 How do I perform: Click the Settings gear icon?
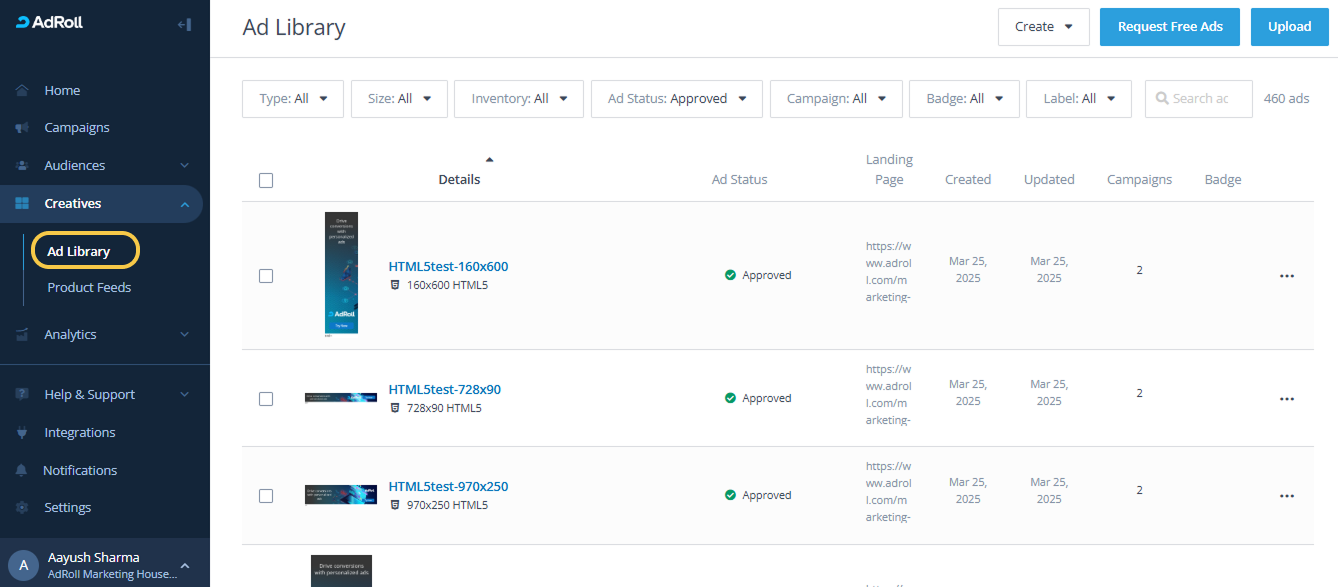coord(22,508)
